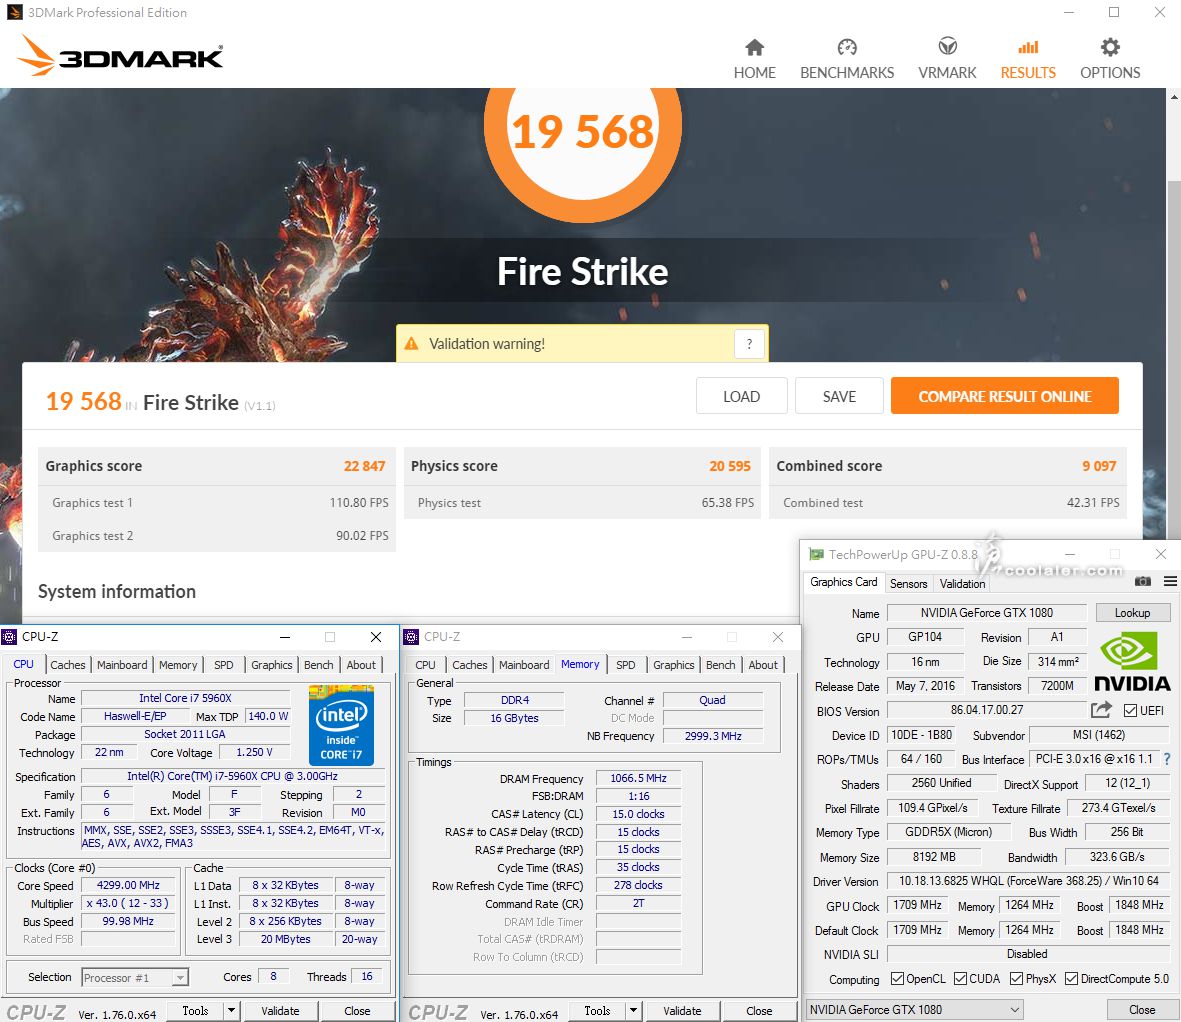Click the SAVE result button
The image size is (1181, 1022).
tap(839, 396)
